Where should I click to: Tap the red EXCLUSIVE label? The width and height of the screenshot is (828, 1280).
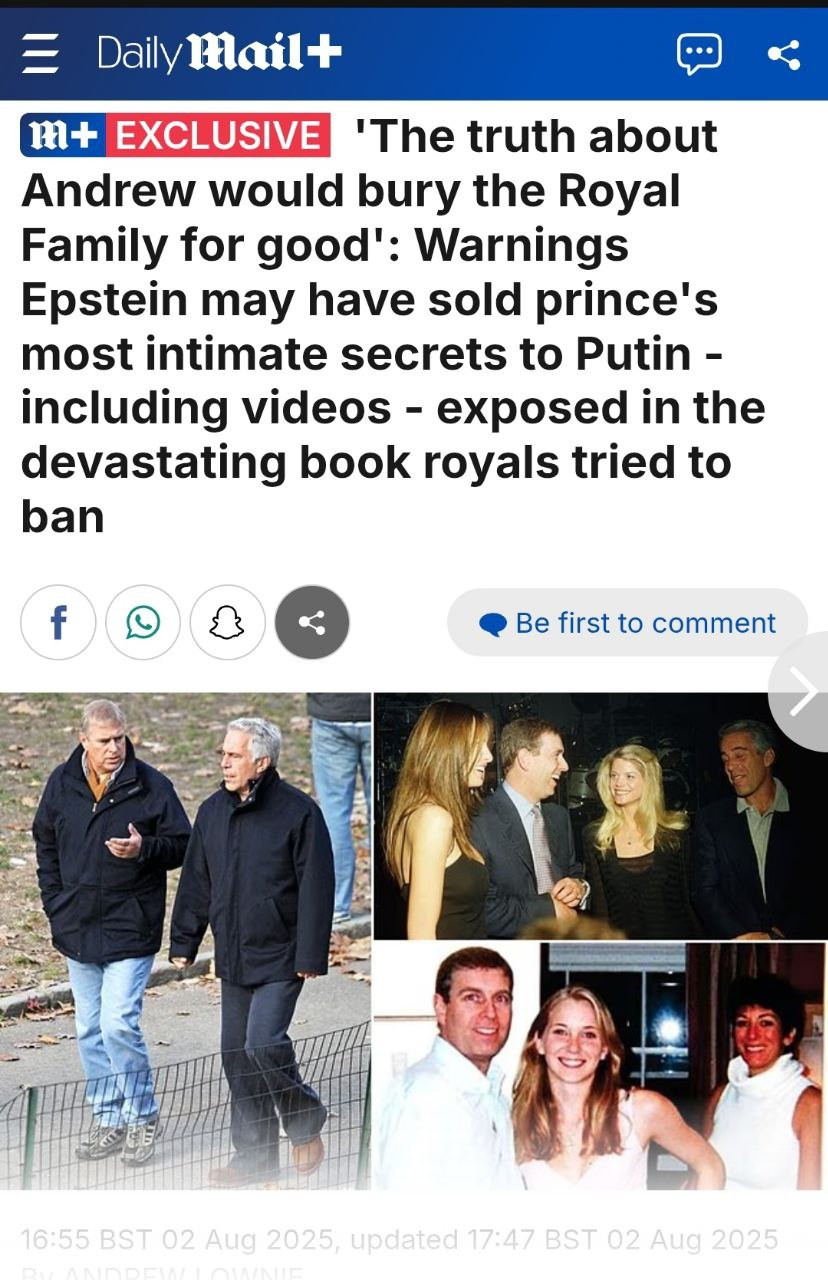[x=218, y=136]
